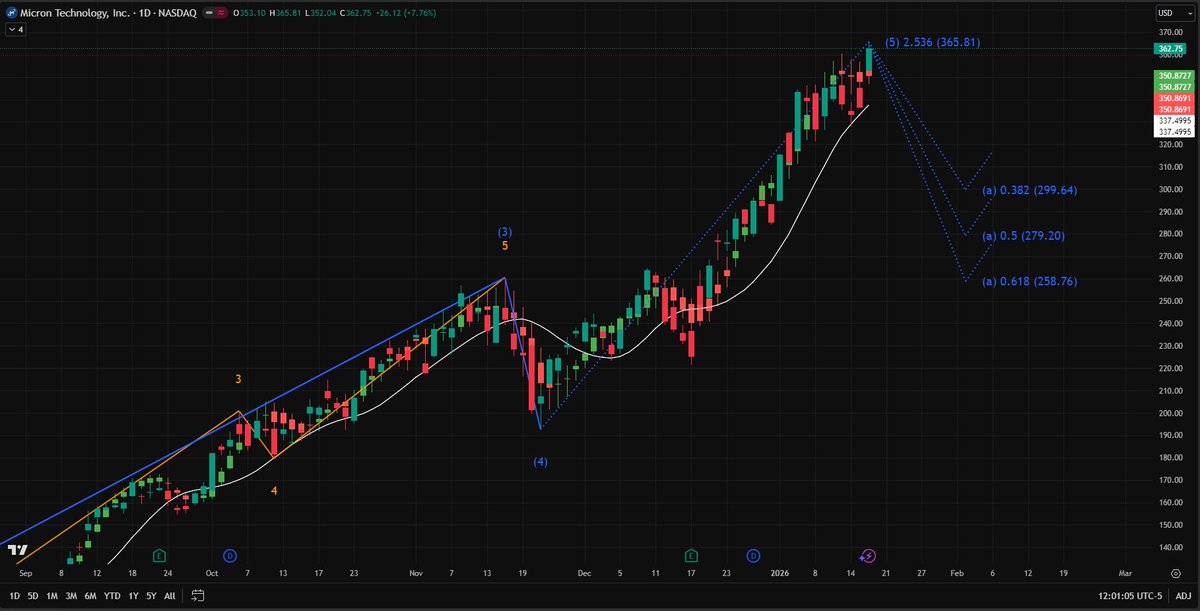Viewport: 1200px width, 611px height.
Task: Click the Nov label on time axis
Action: point(416,574)
